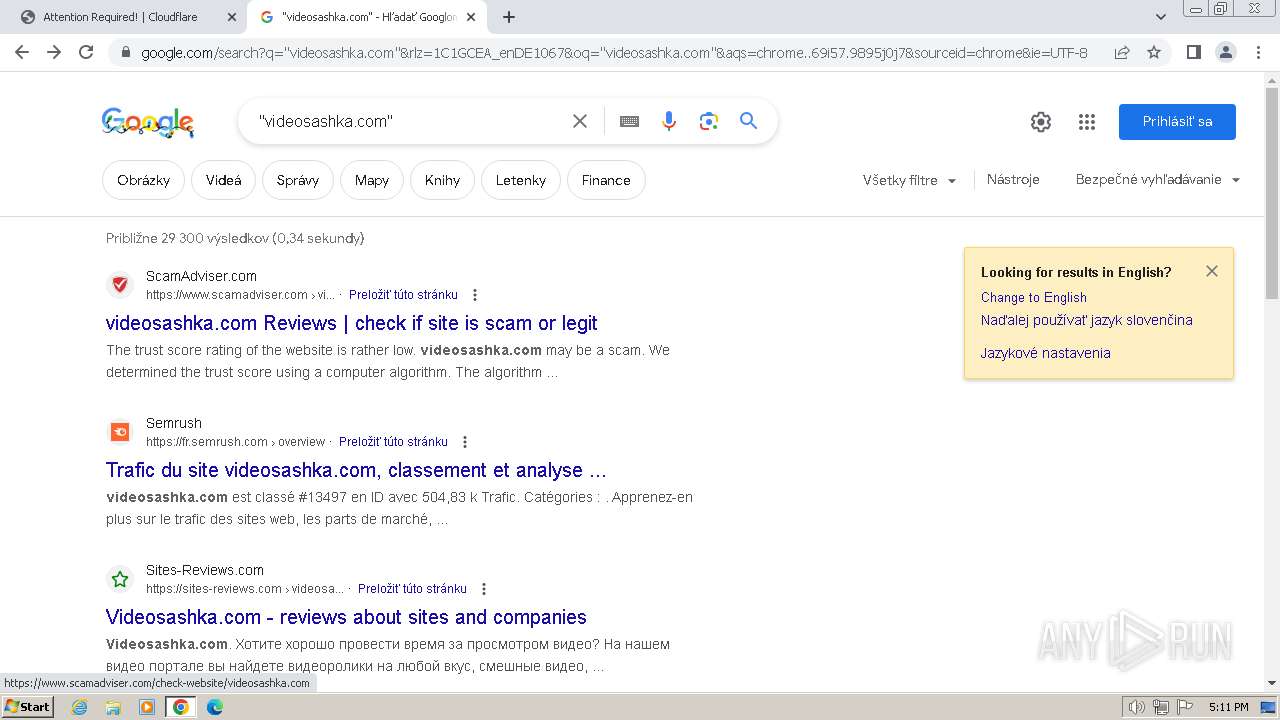The height and width of the screenshot is (720, 1280).
Task: Filter results by Mapy
Action: 372,180
